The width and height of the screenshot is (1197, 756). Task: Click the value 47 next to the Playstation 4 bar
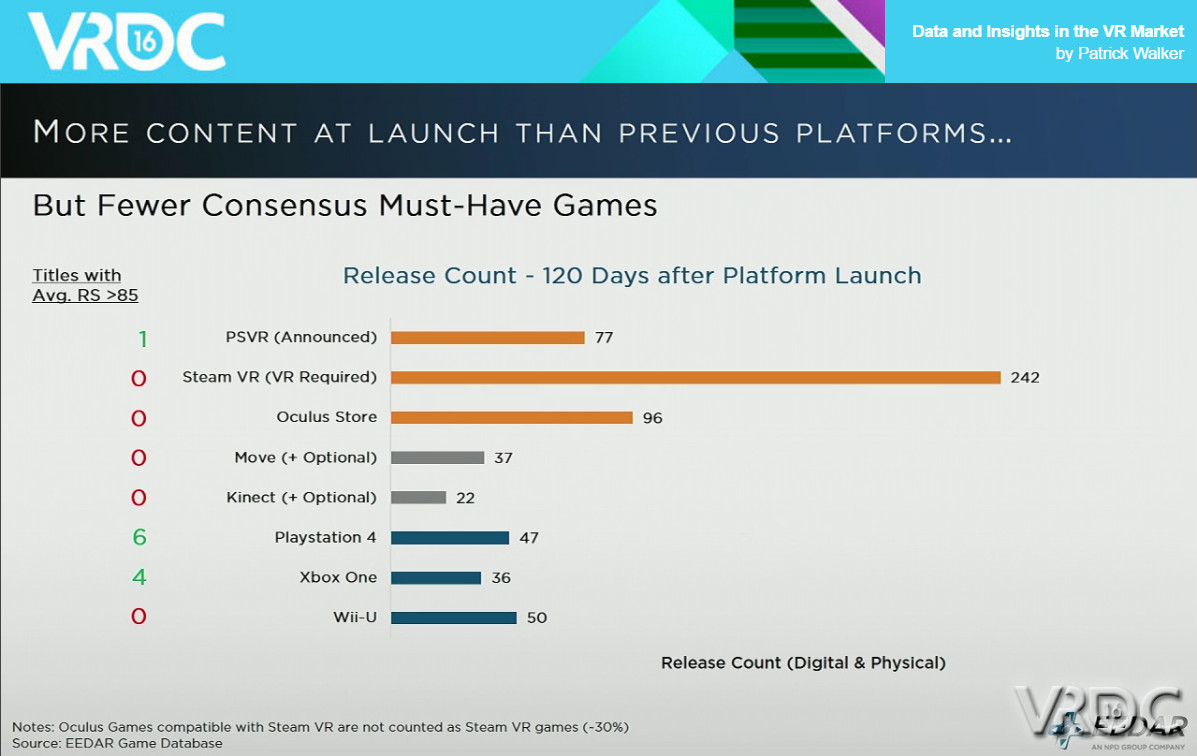click(529, 538)
